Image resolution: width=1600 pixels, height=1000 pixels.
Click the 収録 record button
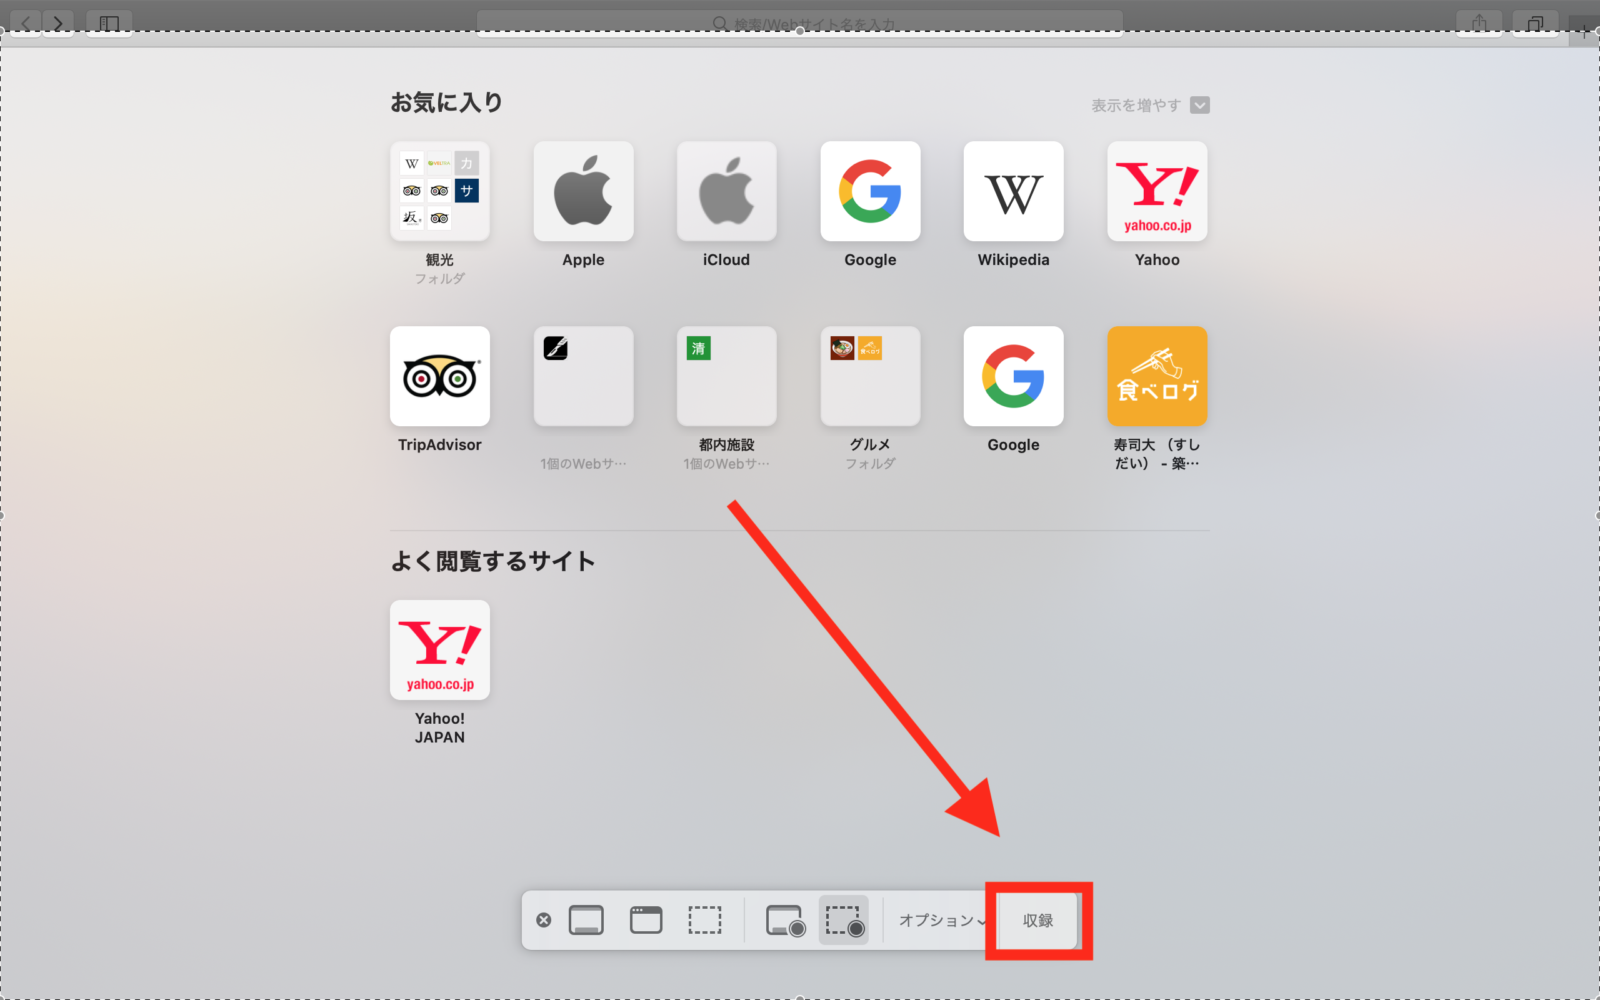click(1038, 921)
